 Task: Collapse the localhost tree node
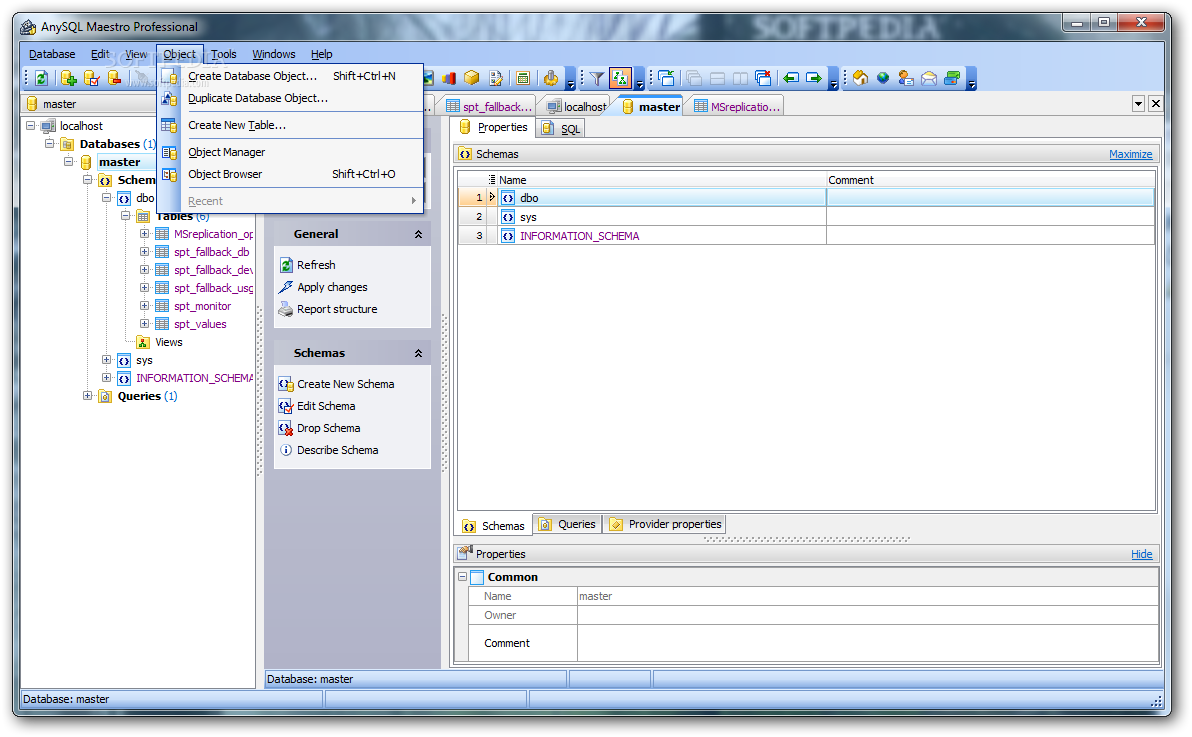coord(30,125)
